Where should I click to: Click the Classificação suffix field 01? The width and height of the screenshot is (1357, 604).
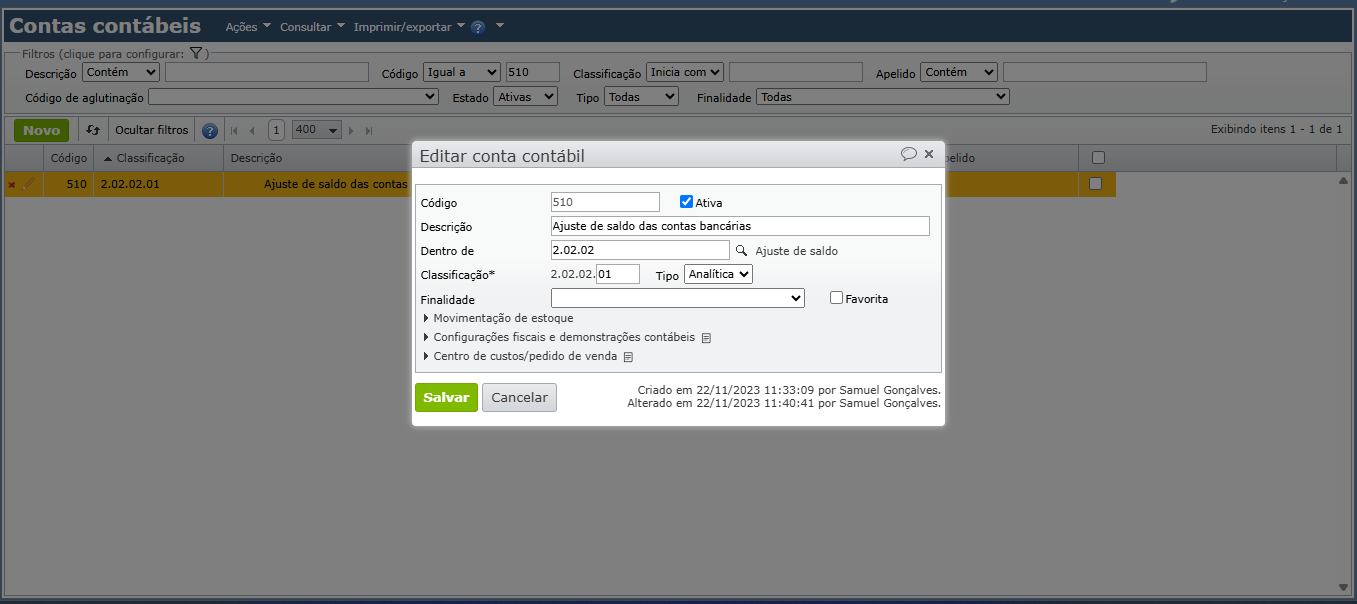(617, 274)
